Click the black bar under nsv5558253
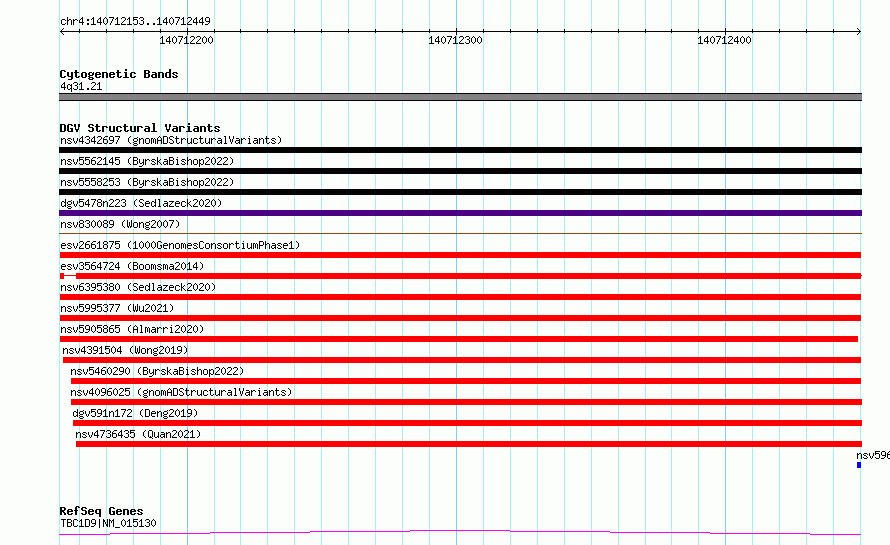 460,192
